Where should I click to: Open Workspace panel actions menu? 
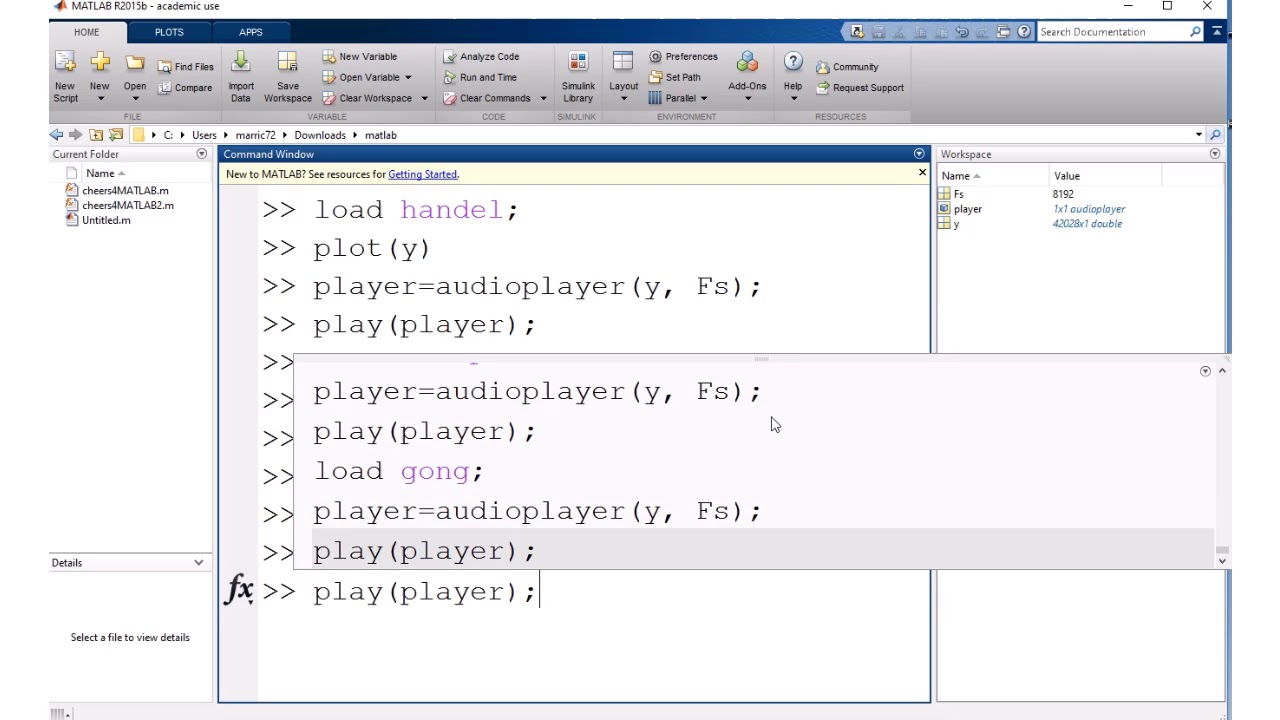coord(1215,154)
